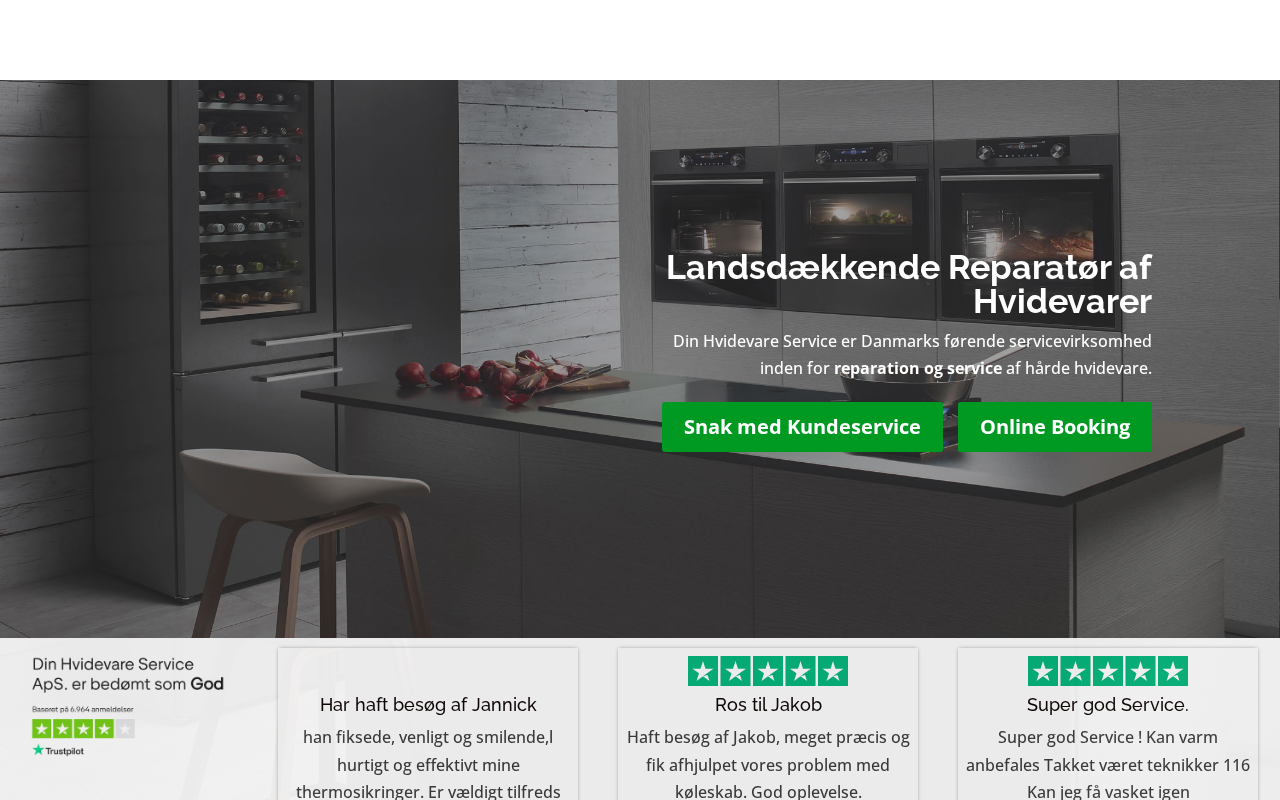This screenshot has height=800, width=1280.
Task: Select the Landsdækkende Reparatør af Hvidevarer heading
Action: 909,284
